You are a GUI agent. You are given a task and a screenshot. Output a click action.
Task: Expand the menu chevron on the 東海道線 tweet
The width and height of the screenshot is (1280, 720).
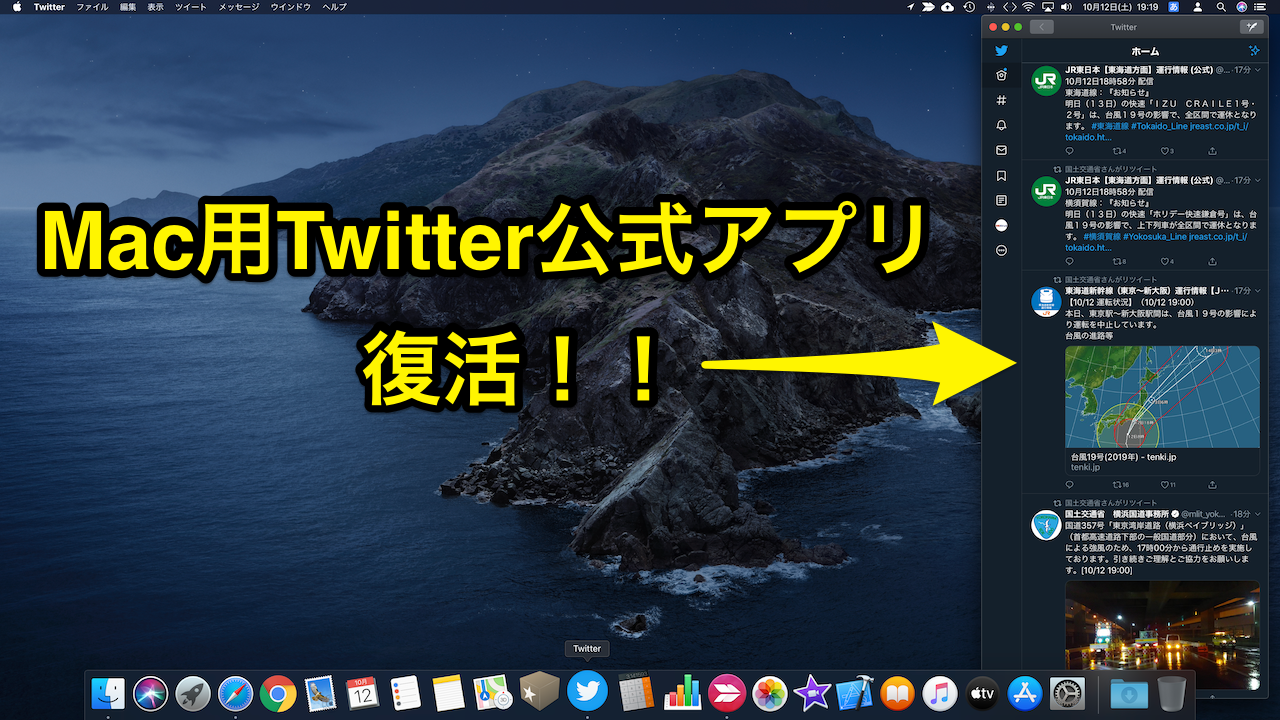coord(1258,70)
